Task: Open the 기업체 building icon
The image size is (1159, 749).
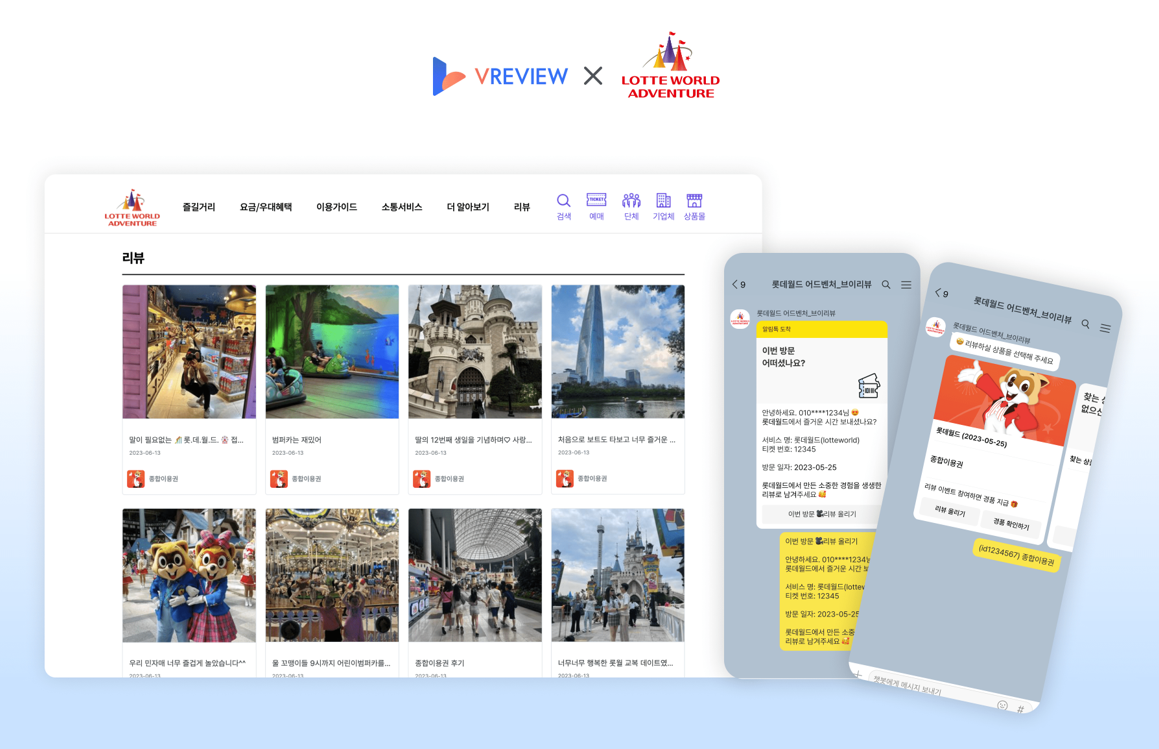Action: coord(663,207)
